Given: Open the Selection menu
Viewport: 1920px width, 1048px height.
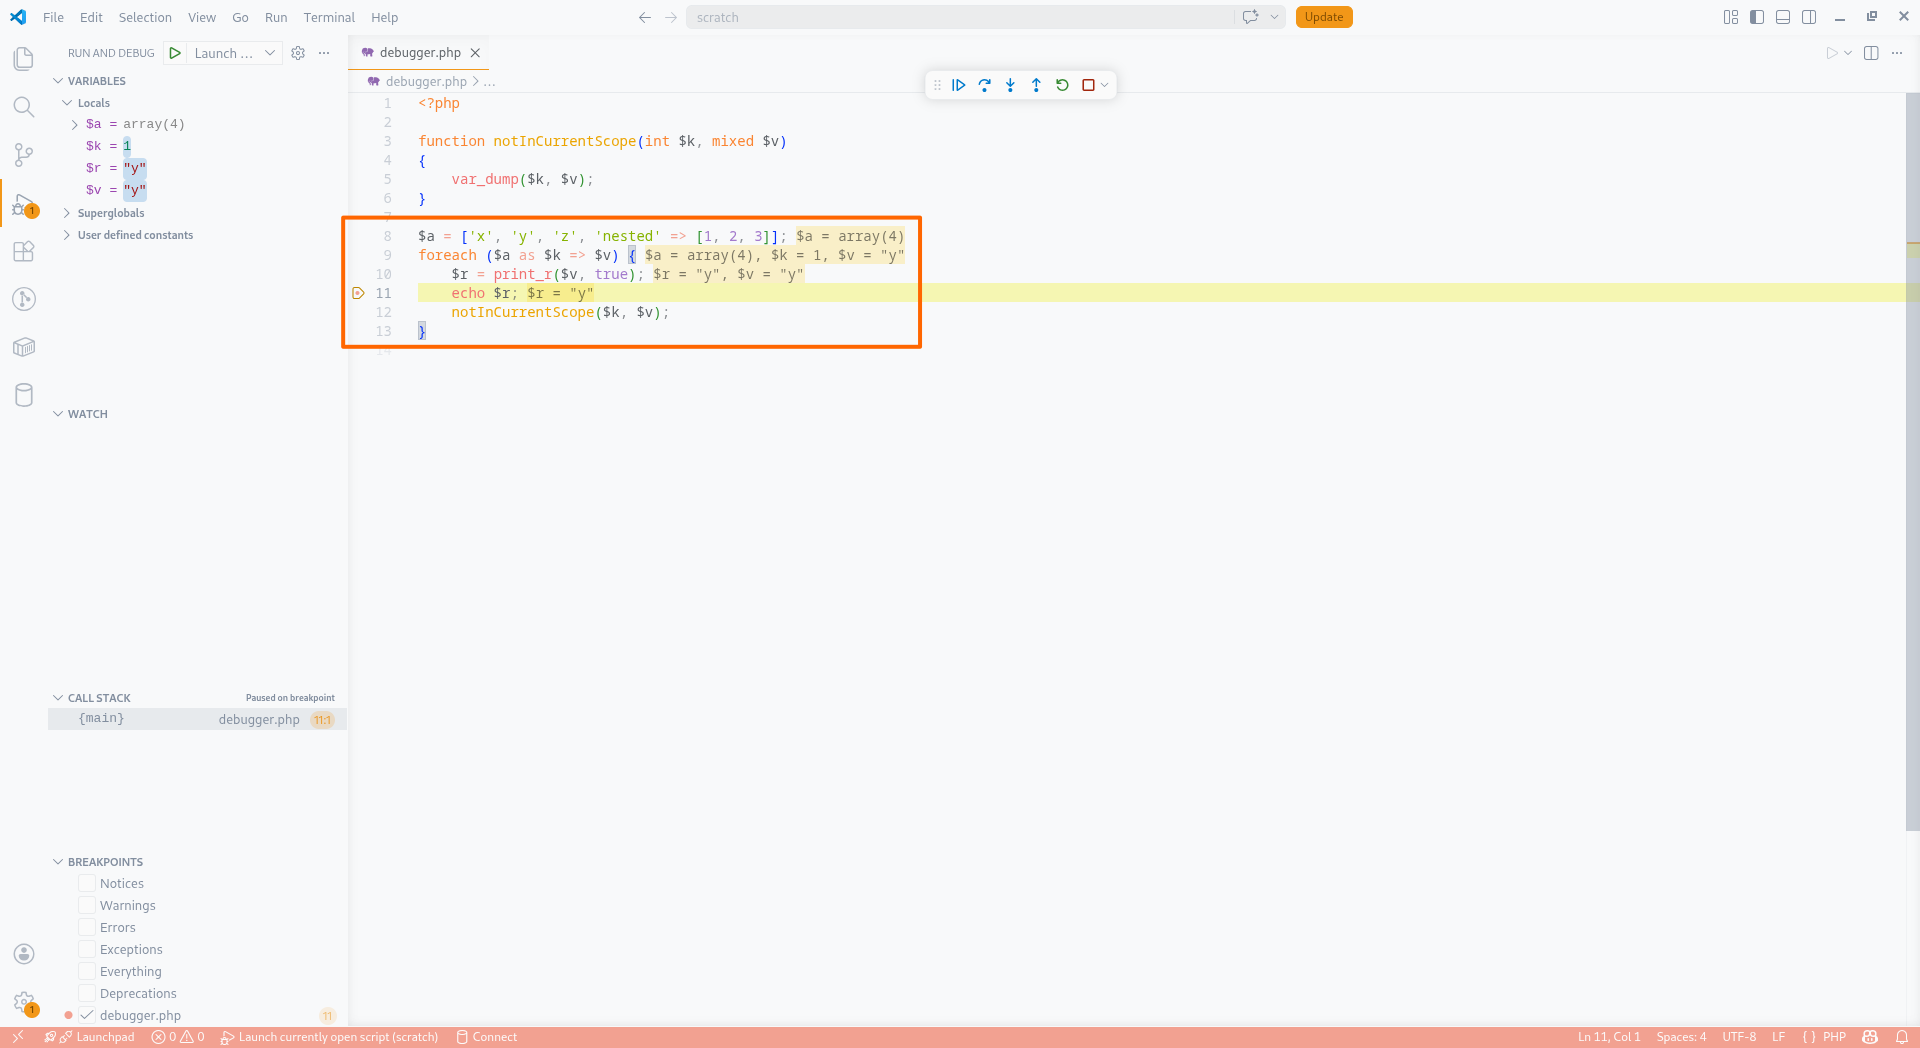Looking at the screenshot, I should pos(145,17).
